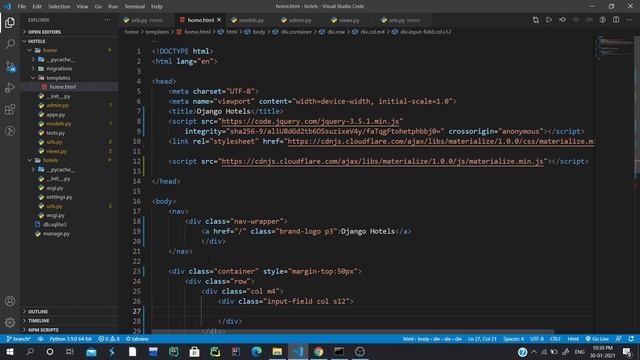Viewport: 640px width, 360px height.
Task: Open the Source Control view
Action: pyautogui.click(x=10, y=66)
